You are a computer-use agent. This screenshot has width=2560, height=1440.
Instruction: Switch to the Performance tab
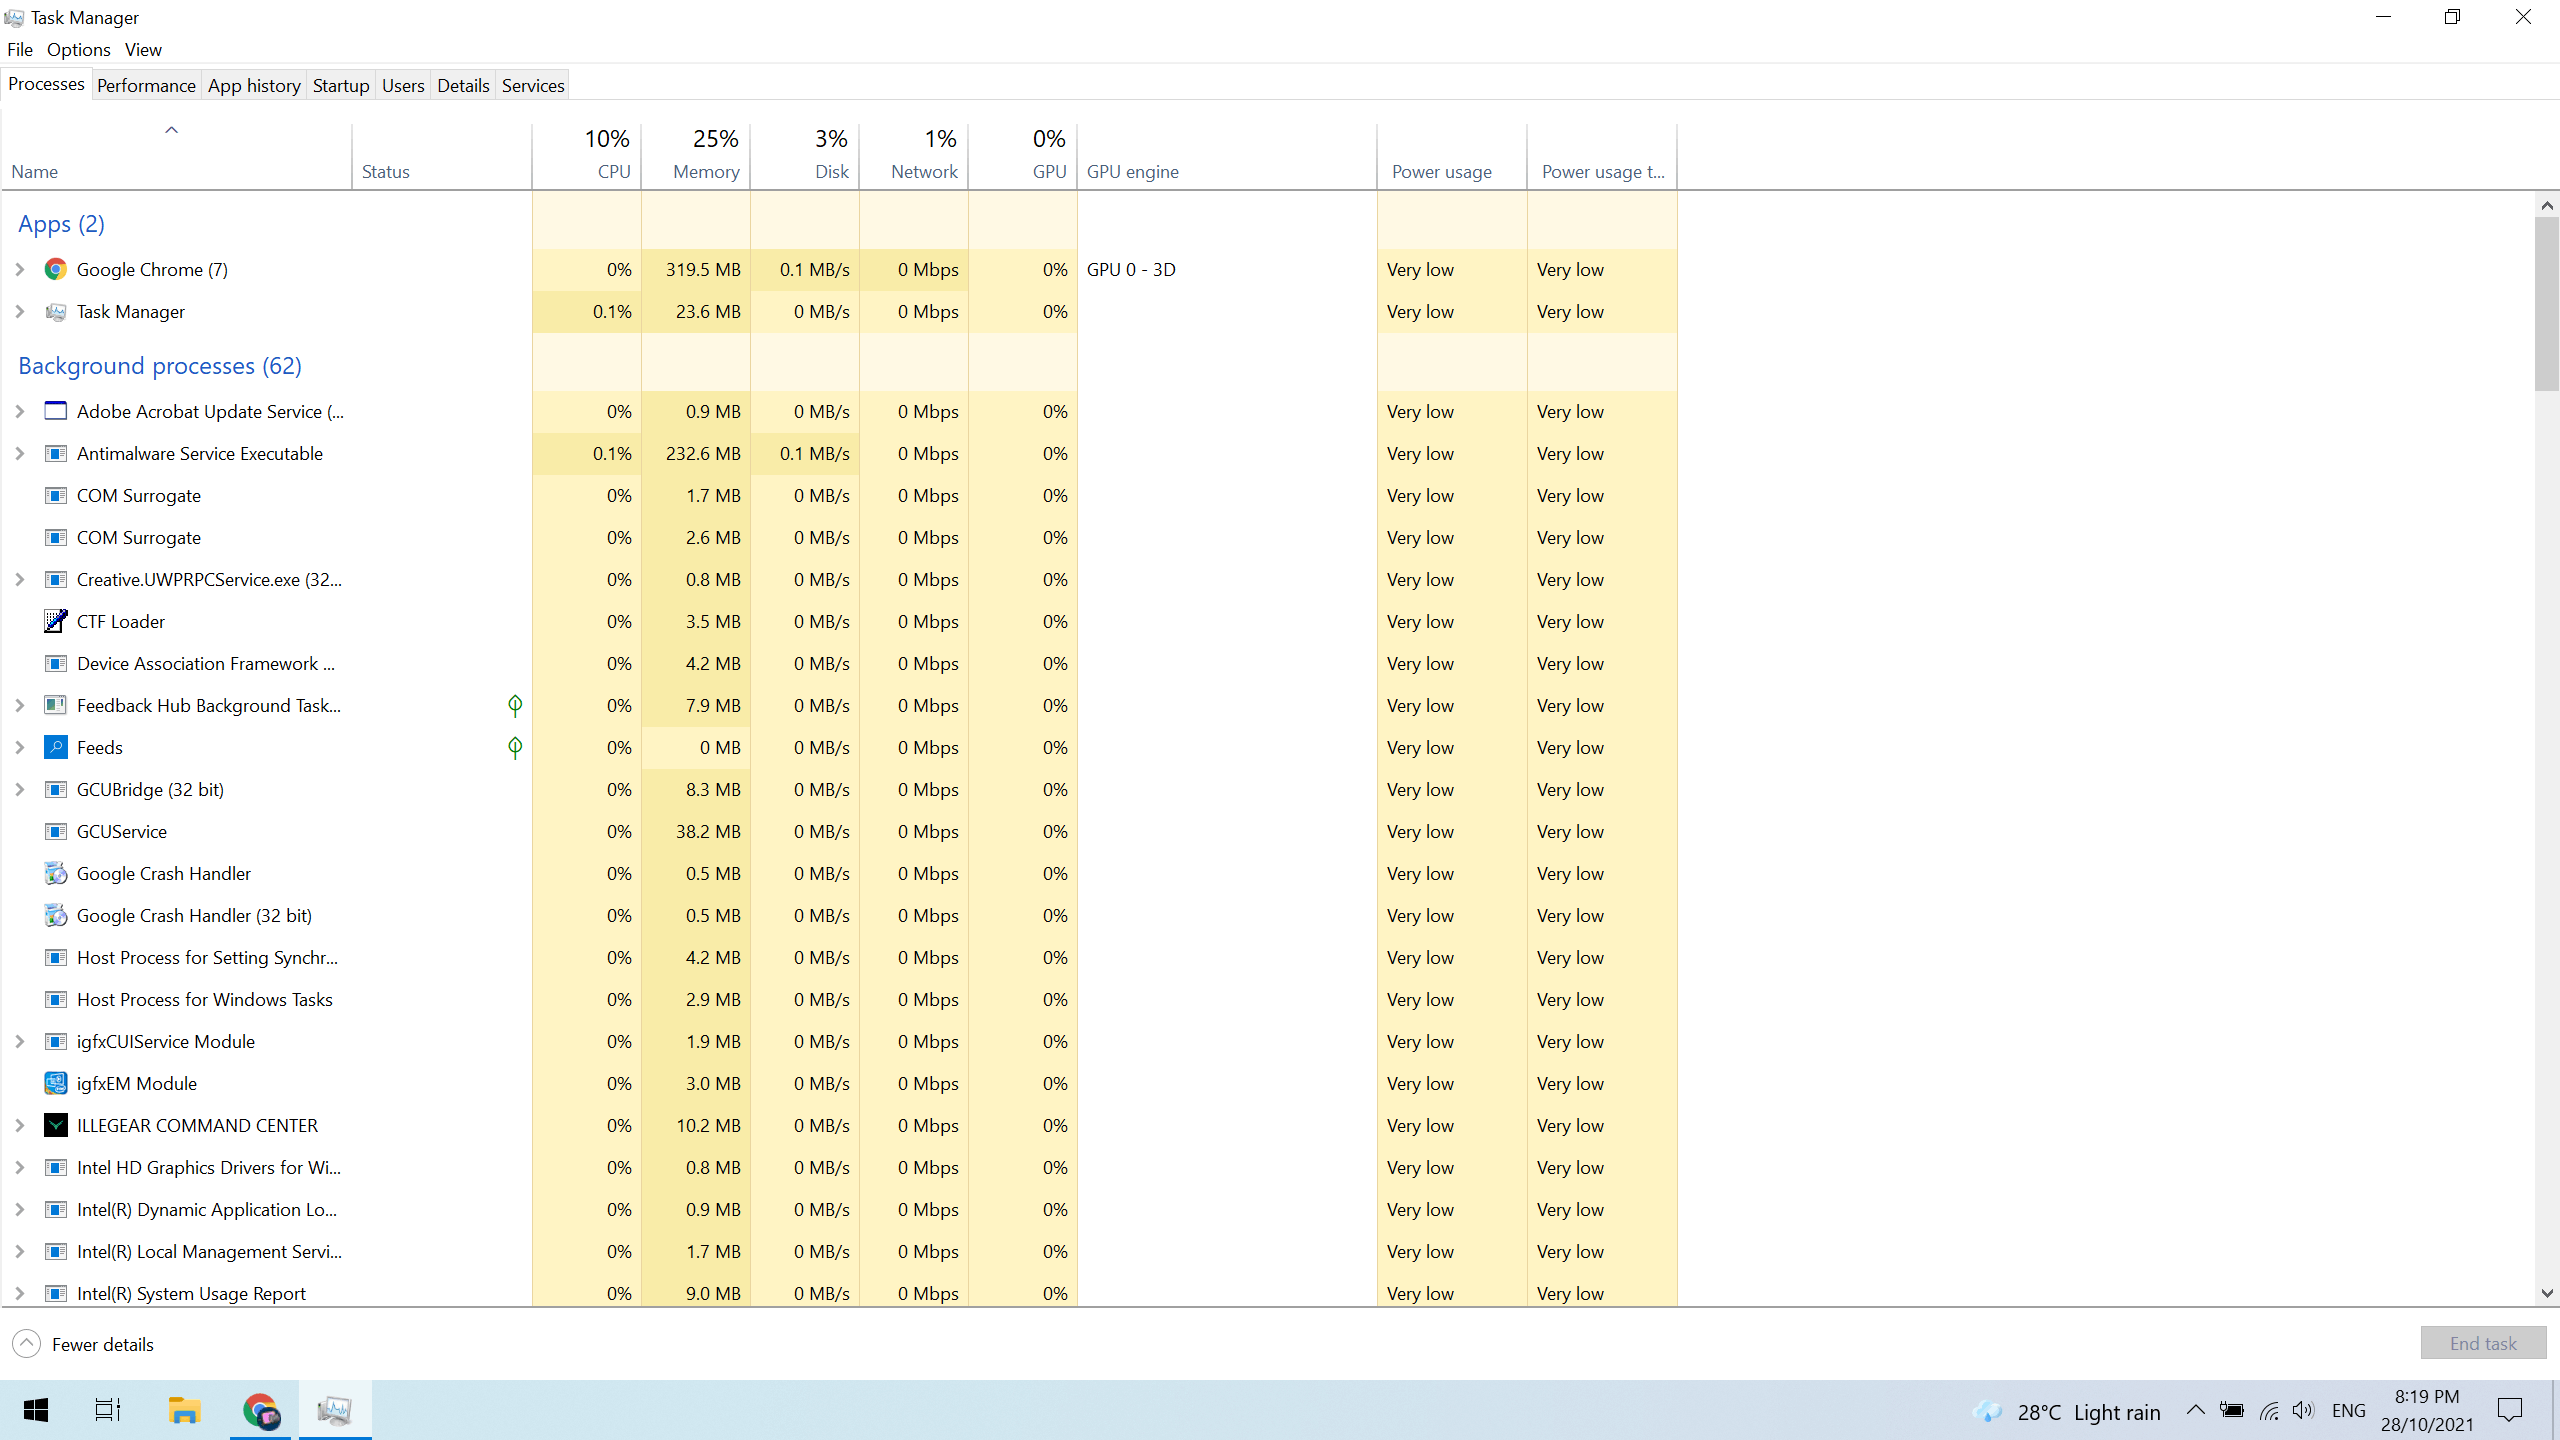click(146, 85)
